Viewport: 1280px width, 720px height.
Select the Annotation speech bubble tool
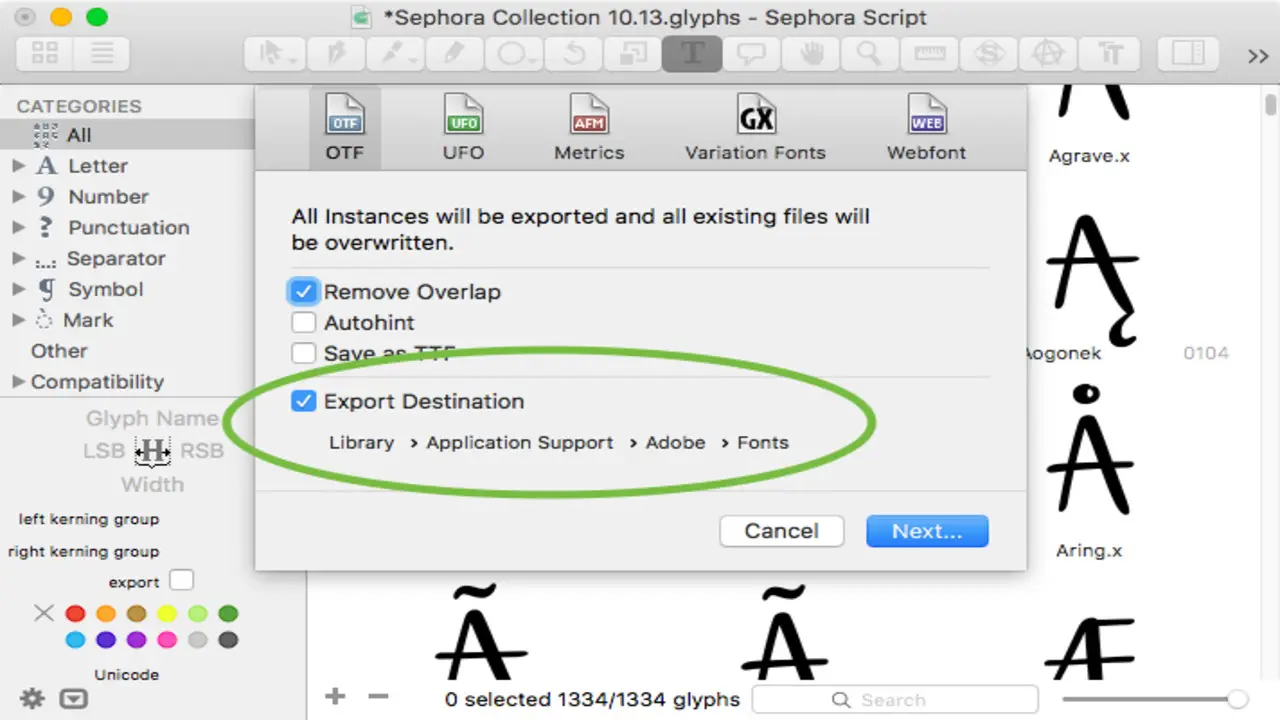751,54
